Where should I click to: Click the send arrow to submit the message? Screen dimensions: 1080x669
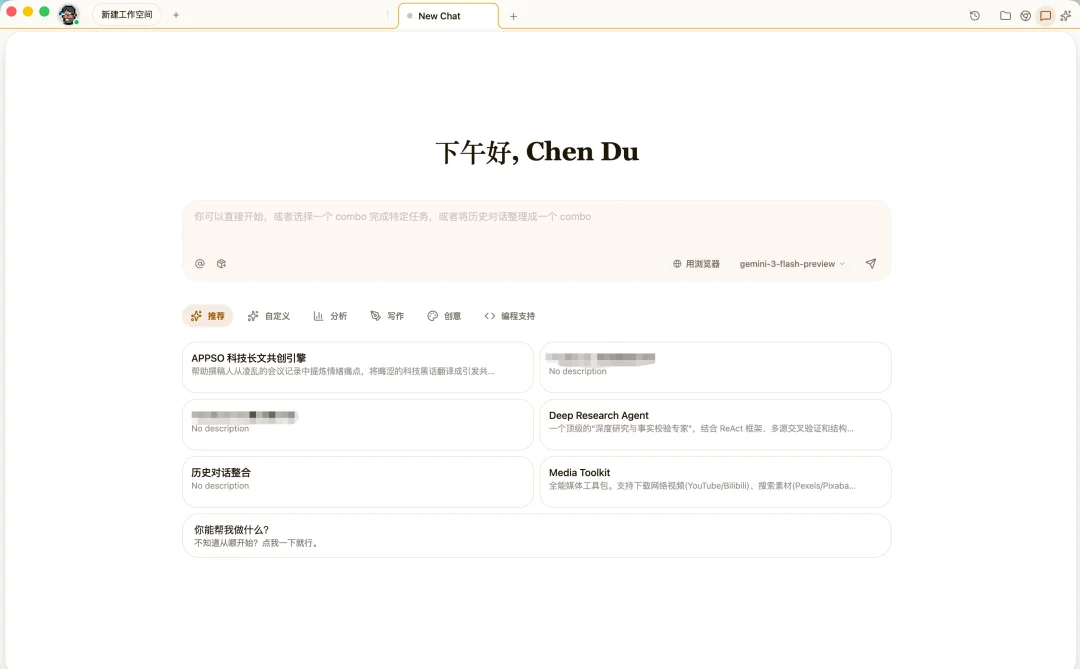[870, 263]
